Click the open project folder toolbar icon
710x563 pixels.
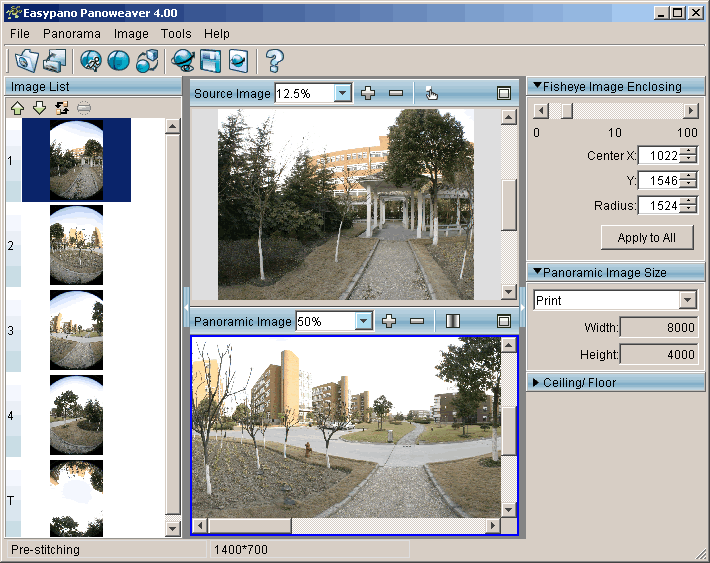(x=26, y=60)
